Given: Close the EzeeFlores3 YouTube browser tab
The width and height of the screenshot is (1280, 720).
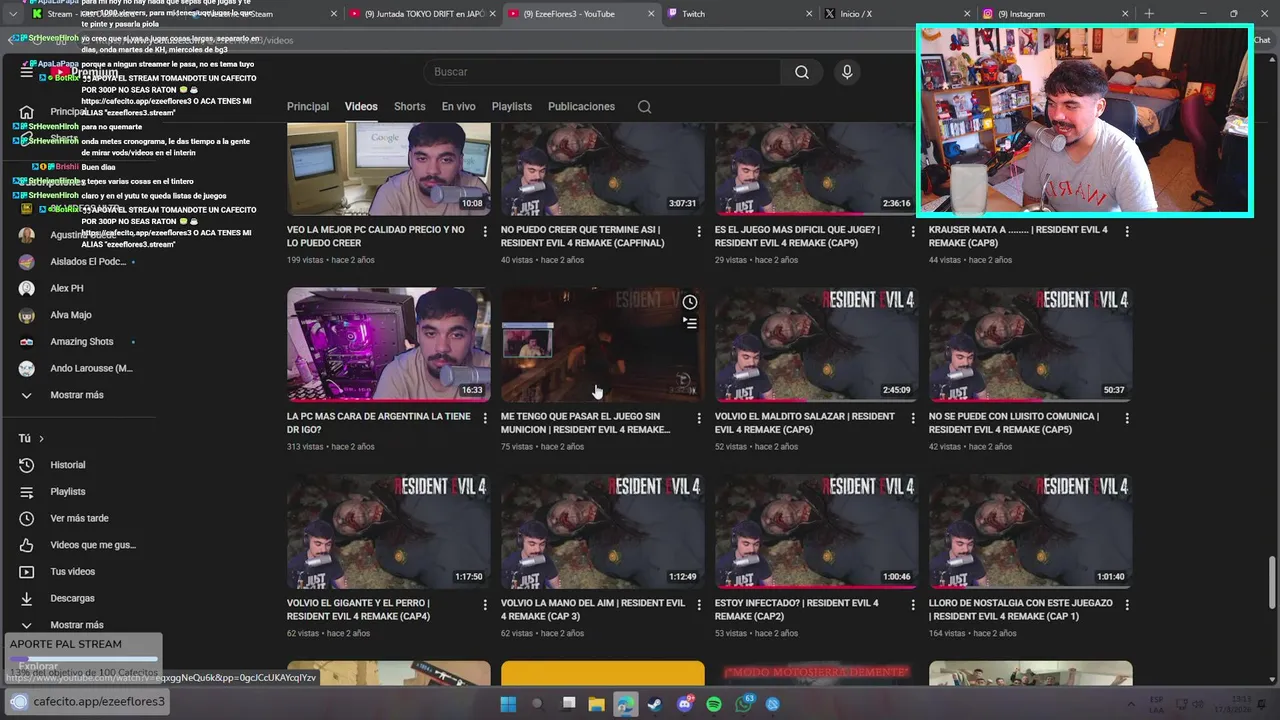Looking at the screenshot, I should (x=651, y=14).
